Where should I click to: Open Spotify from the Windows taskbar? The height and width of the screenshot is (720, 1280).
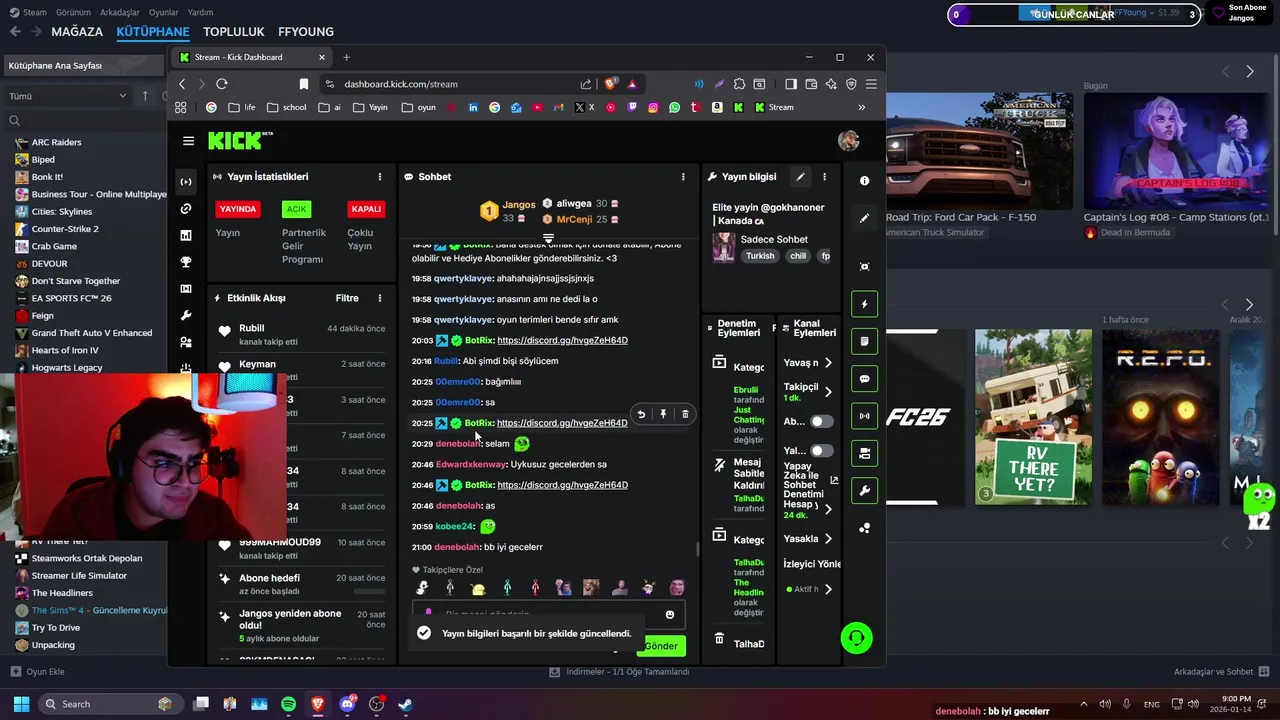click(x=288, y=704)
